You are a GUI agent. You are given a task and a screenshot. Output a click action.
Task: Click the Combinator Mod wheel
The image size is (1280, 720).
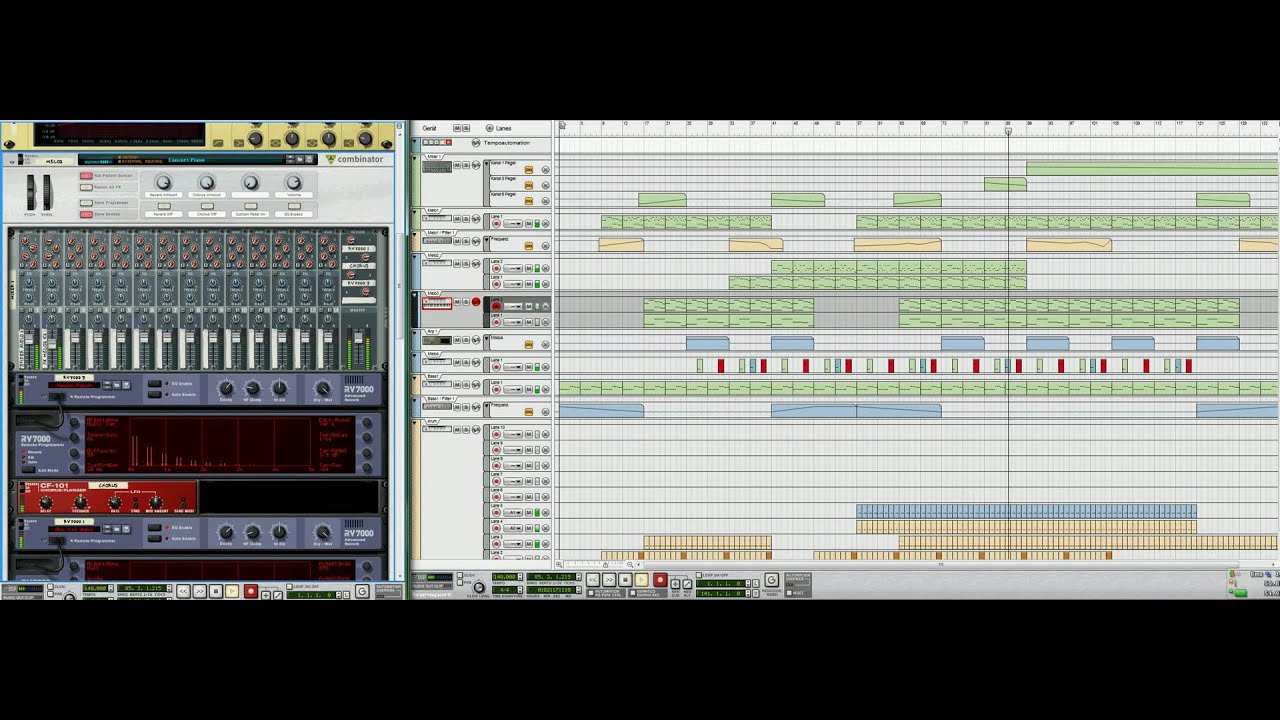pyautogui.click(x=47, y=192)
